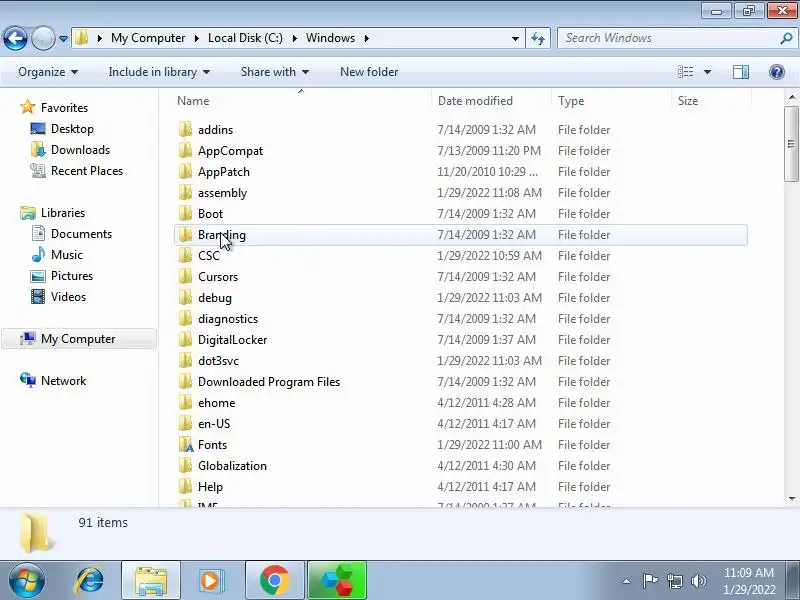Open the Videos library

coord(68,296)
